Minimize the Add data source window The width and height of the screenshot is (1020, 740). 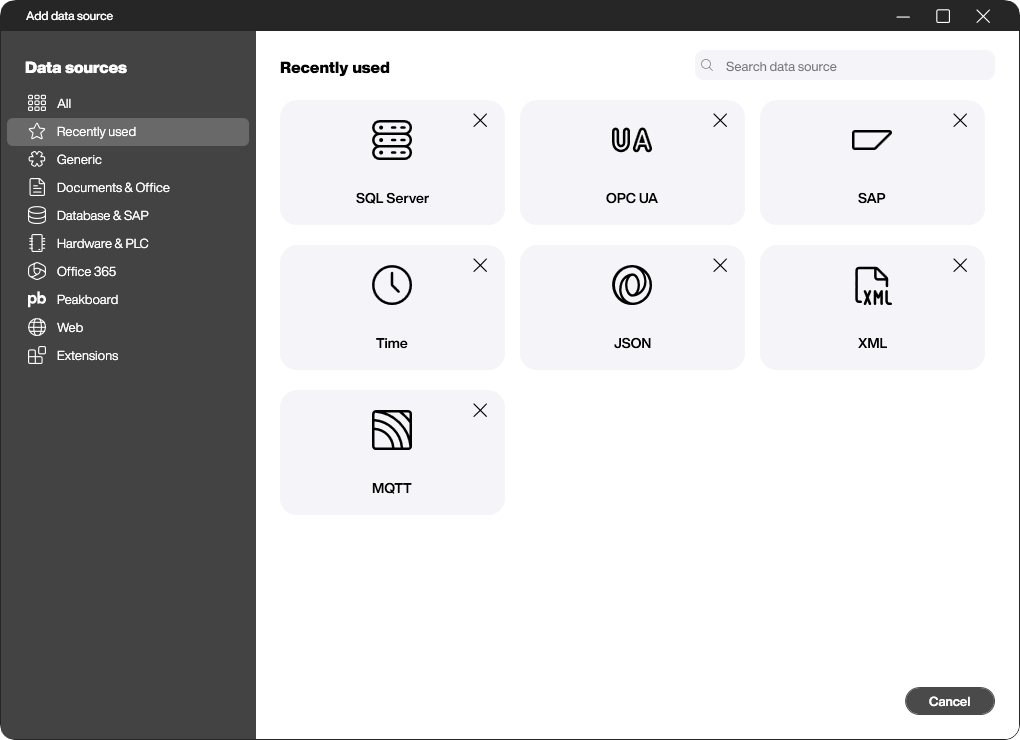coord(903,16)
